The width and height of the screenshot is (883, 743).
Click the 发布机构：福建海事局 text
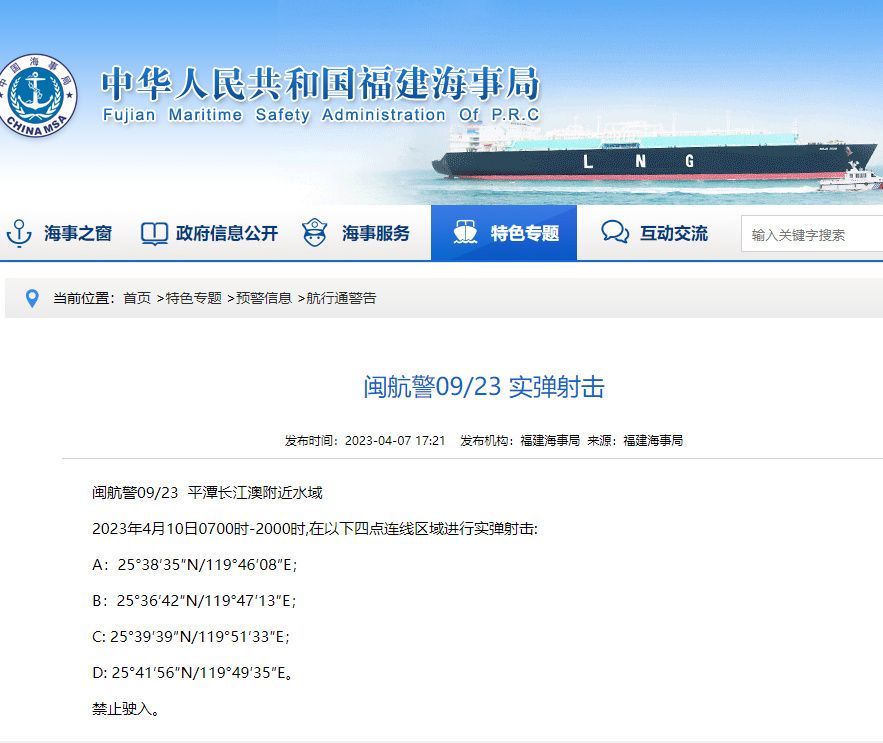coord(520,441)
